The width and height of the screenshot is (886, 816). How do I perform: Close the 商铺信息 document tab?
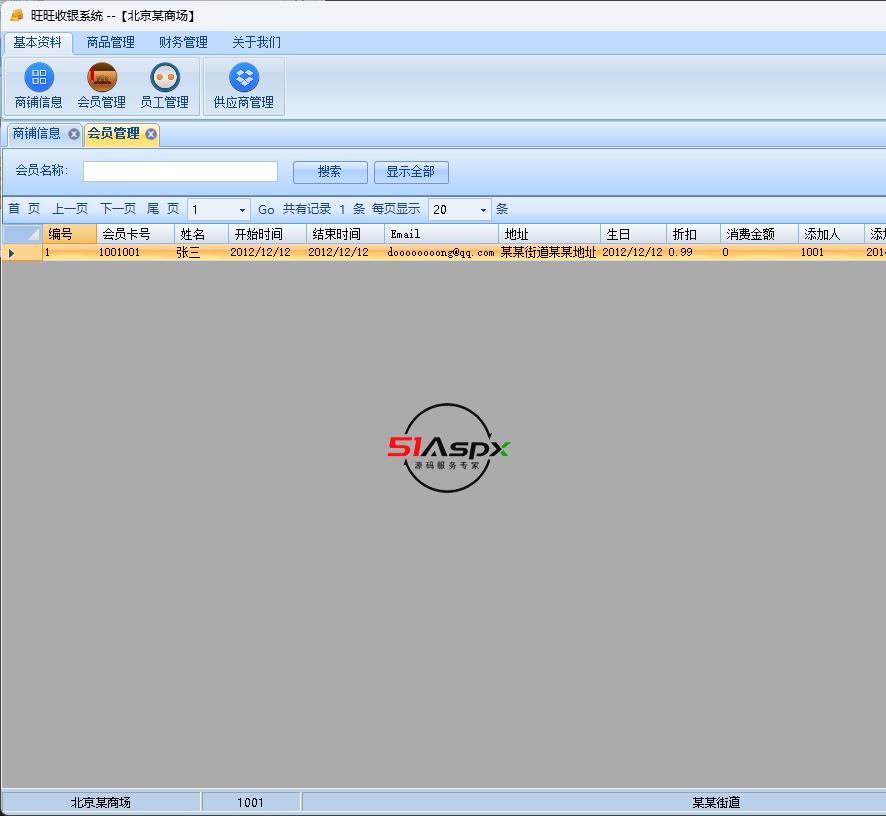pos(73,134)
